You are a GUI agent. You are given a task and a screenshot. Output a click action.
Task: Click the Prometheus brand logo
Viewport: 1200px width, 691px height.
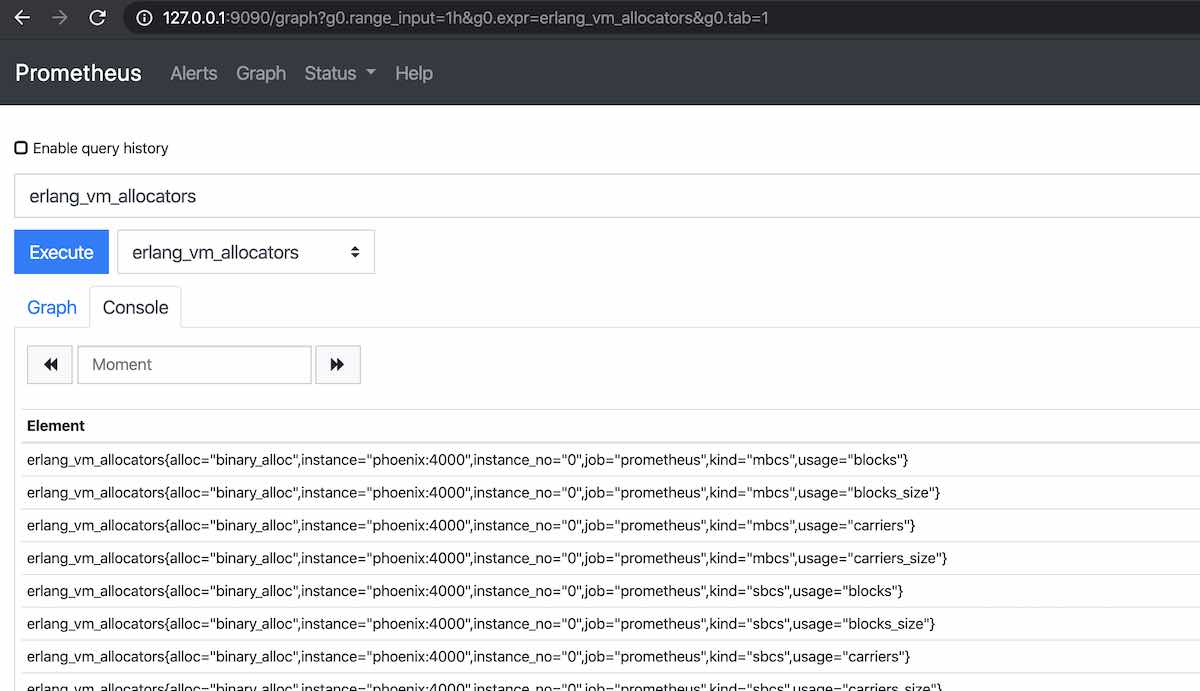pos(78,73)
